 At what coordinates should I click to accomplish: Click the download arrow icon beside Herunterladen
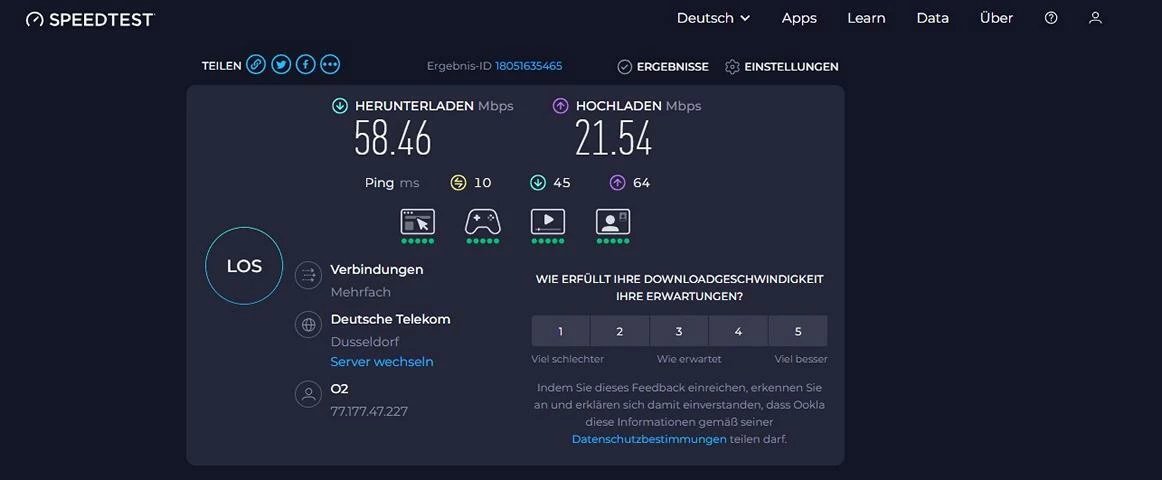[x=340, y=106]
